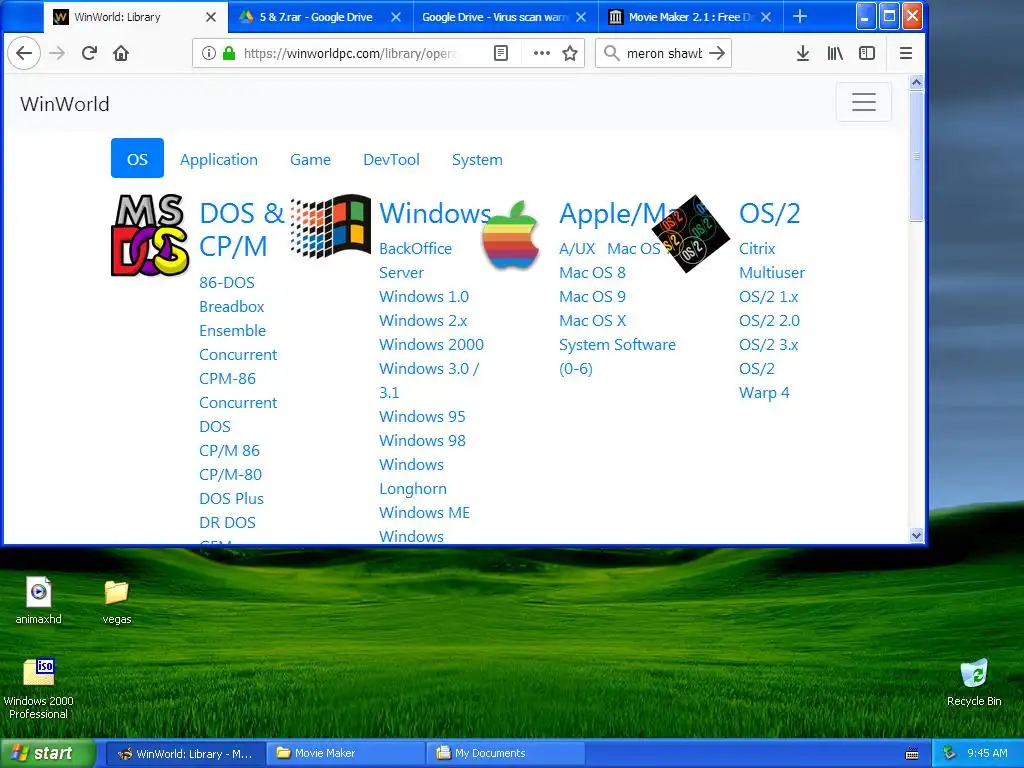The height and width of the screenshot is (768, 1024).
Task: Click WinWorld: Library taskbar button
Action: click(185, 753)
